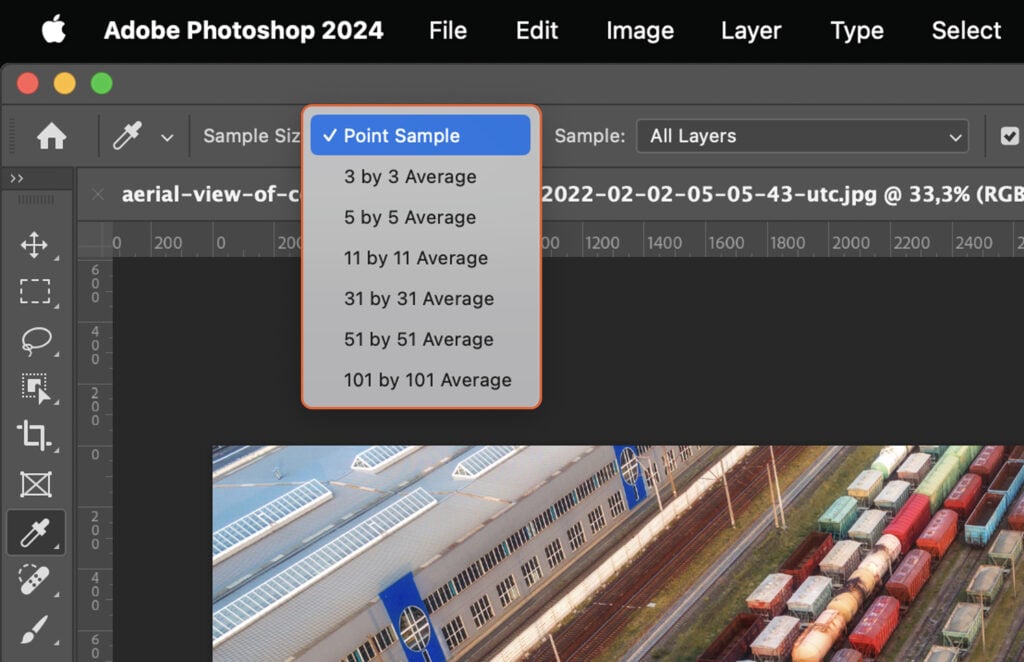Open the Layer menu
Screen dimensions: 1024x662
click(x=750, y=31)
